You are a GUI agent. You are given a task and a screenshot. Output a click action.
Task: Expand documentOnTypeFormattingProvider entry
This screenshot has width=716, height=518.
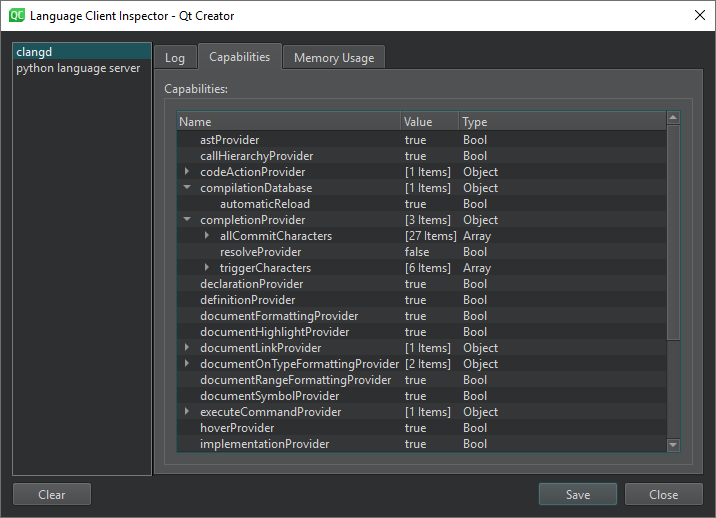pos(187,364)
